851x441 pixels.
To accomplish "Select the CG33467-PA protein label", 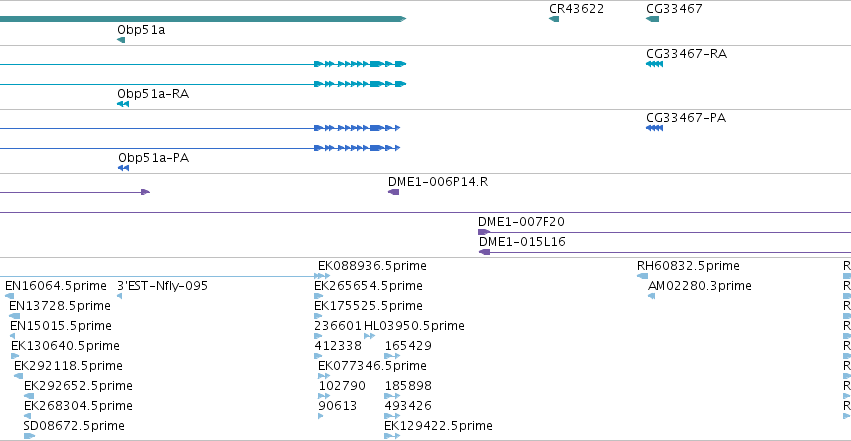I will pyautogui.click(x=686, y=118).
